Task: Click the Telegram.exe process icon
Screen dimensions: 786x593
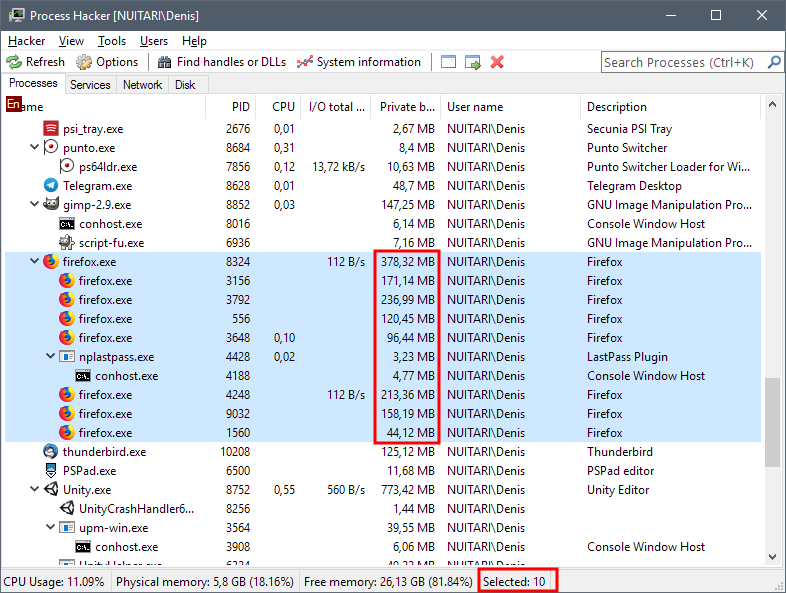Action: [51, 185]
